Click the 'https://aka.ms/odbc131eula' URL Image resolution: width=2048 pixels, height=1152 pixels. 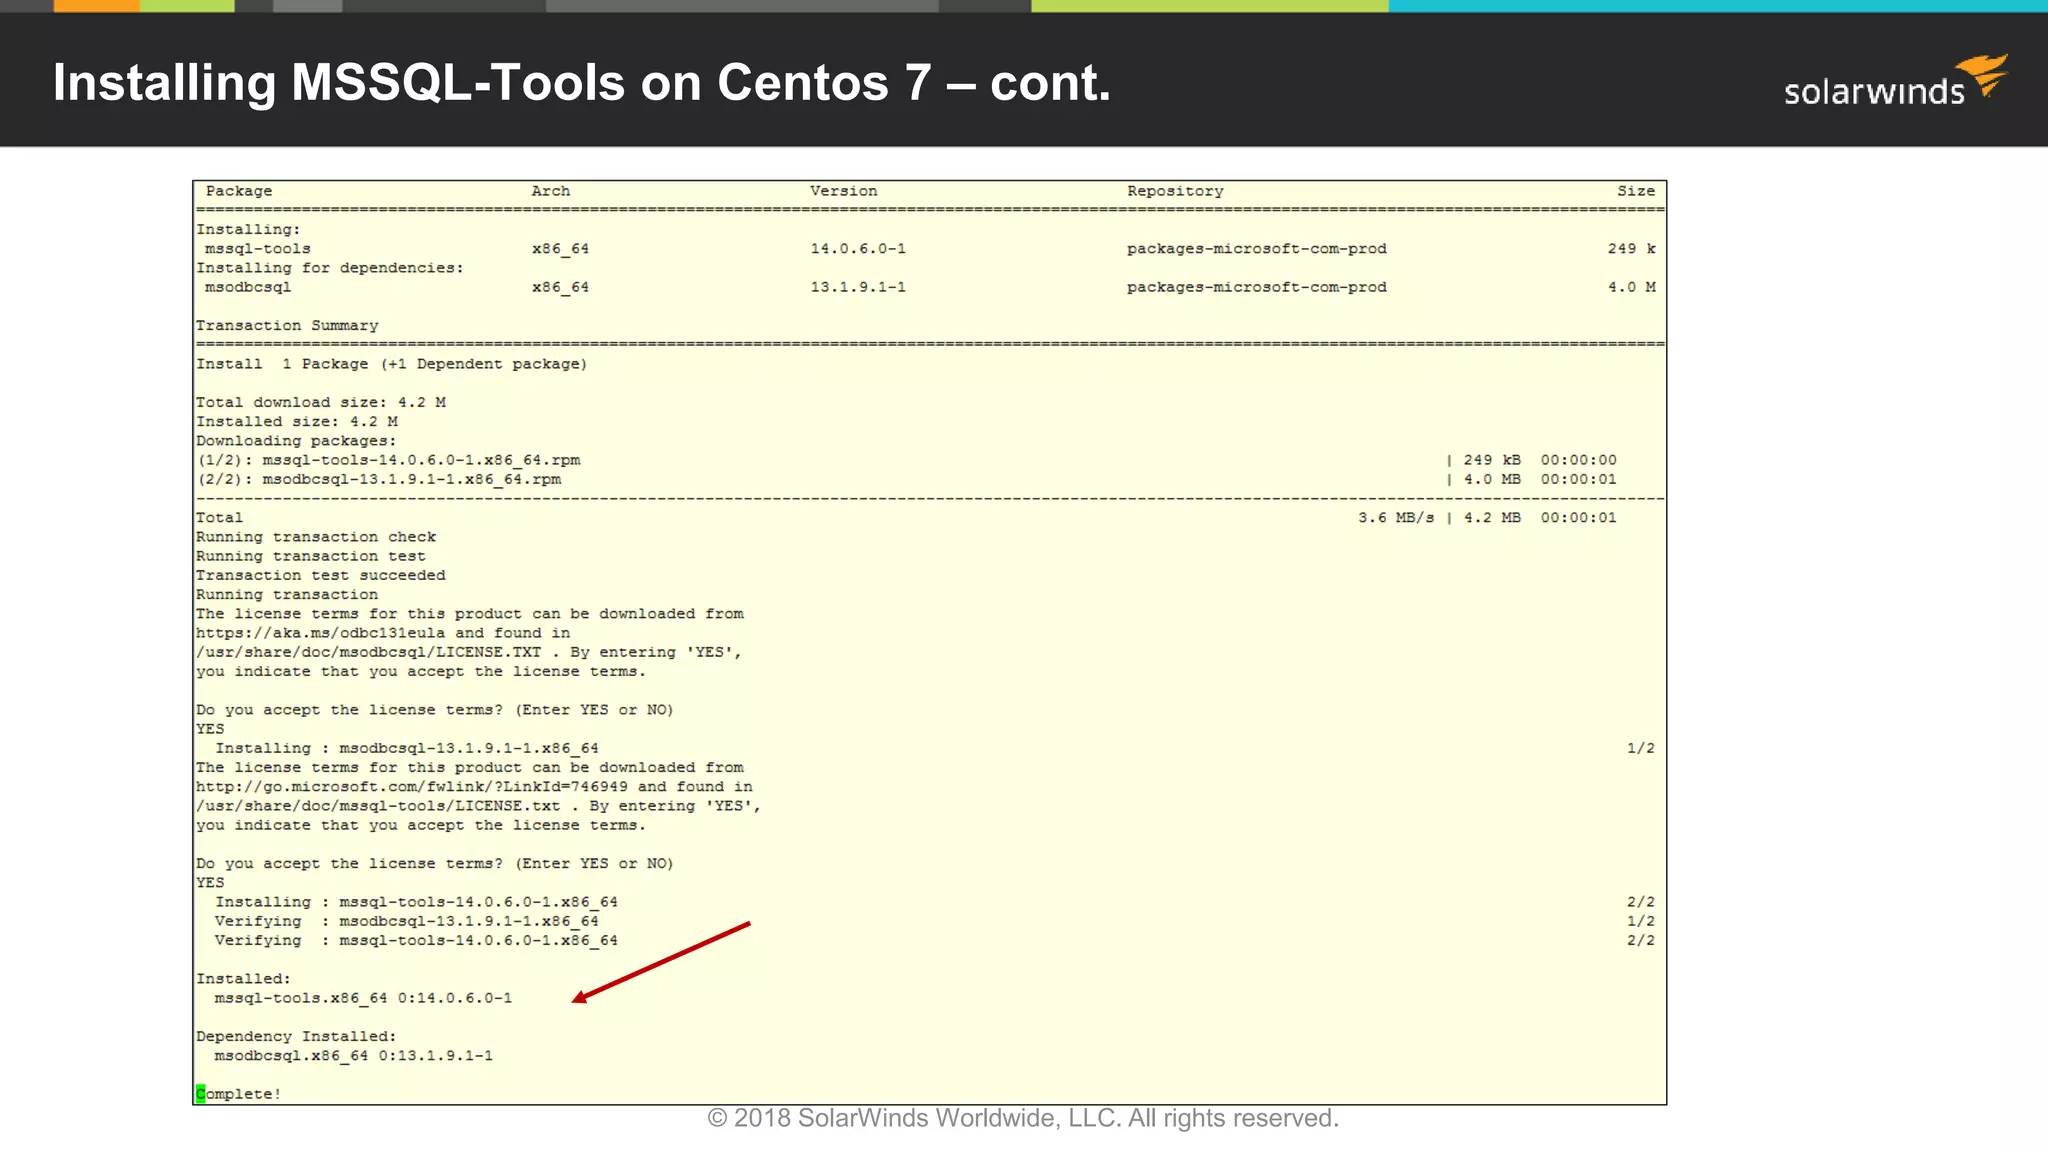coord(321,633)
